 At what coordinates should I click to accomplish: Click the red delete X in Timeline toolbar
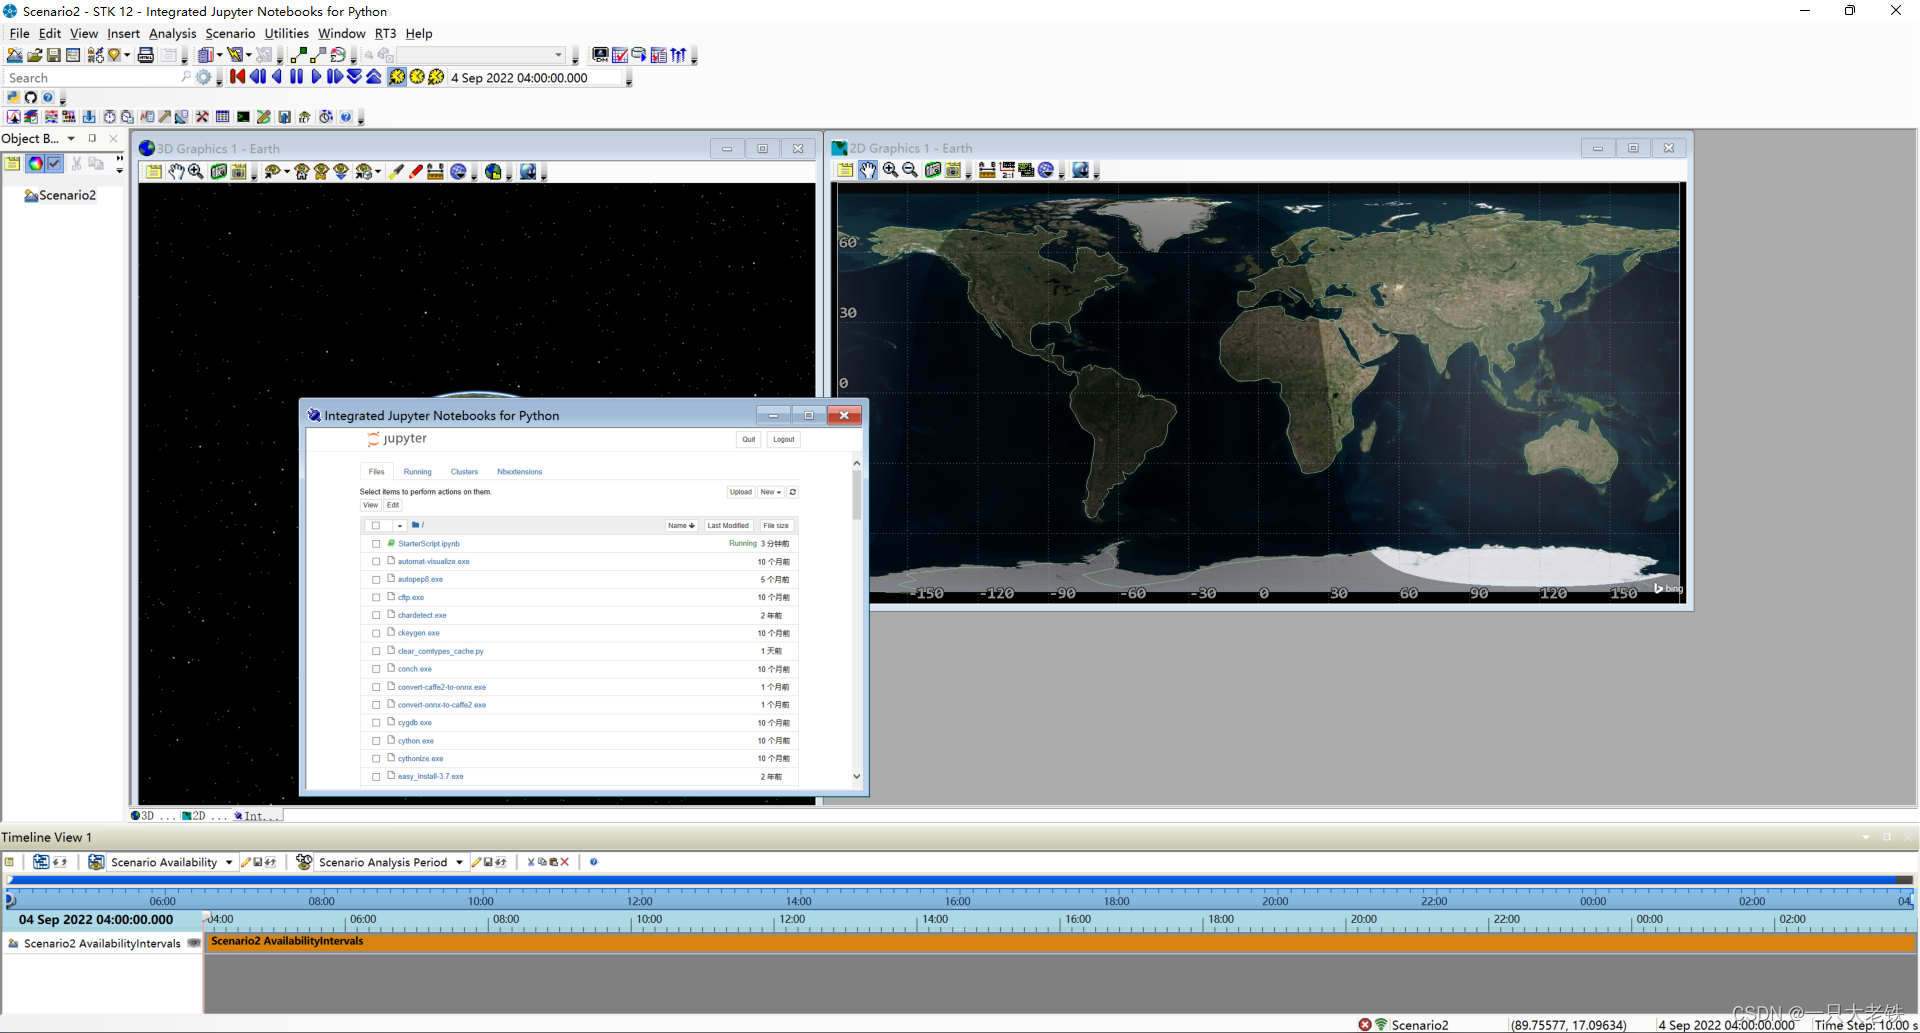tap(565, 862)
